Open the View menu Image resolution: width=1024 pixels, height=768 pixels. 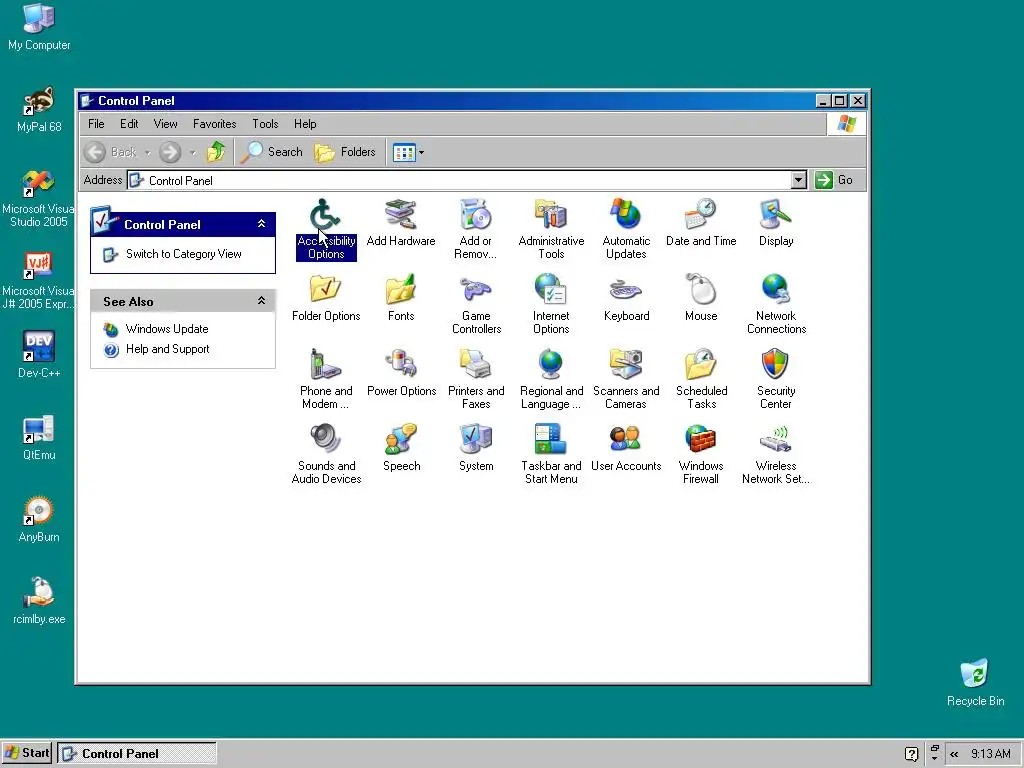(165, 123)
